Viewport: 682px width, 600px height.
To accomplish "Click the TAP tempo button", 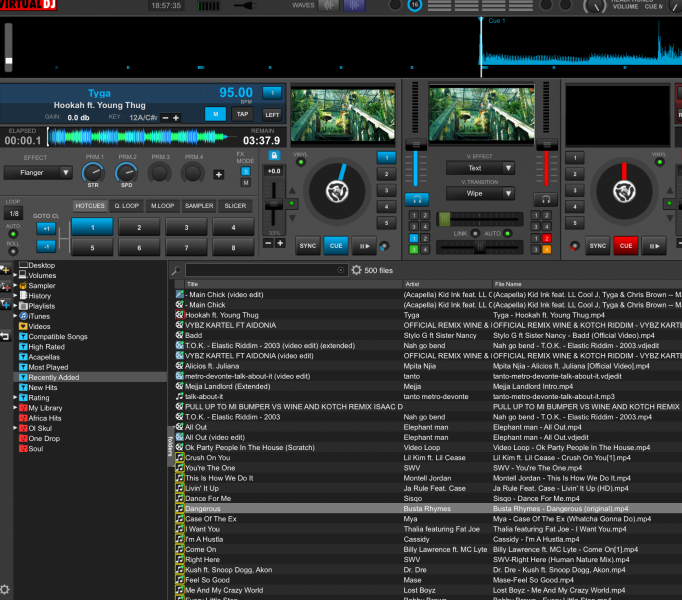I will coord(242,114).
